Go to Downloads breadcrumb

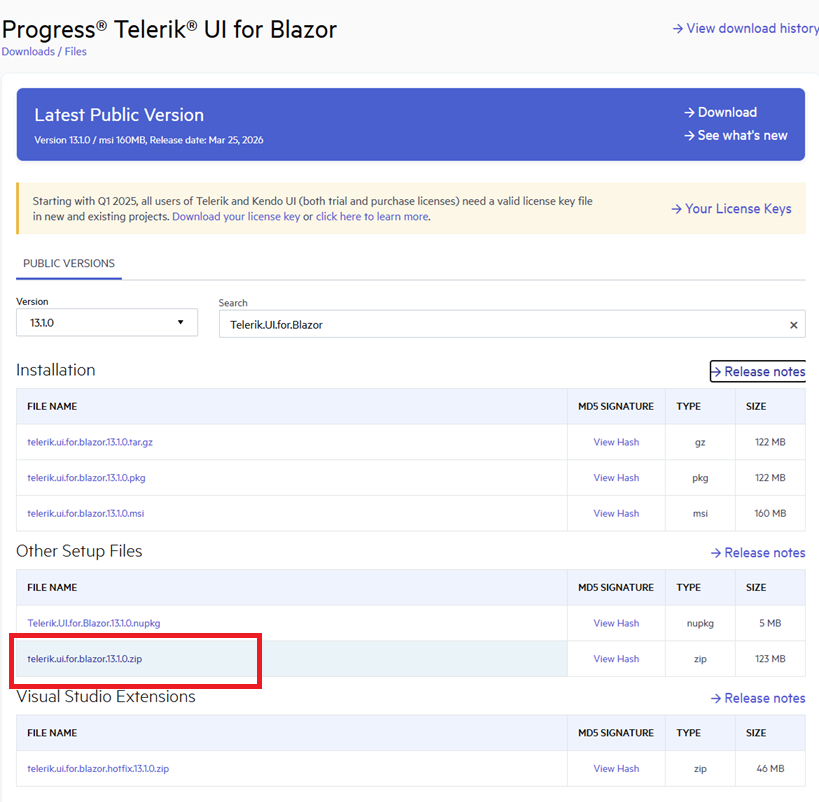pyautogui.click(x=28, y=52)
